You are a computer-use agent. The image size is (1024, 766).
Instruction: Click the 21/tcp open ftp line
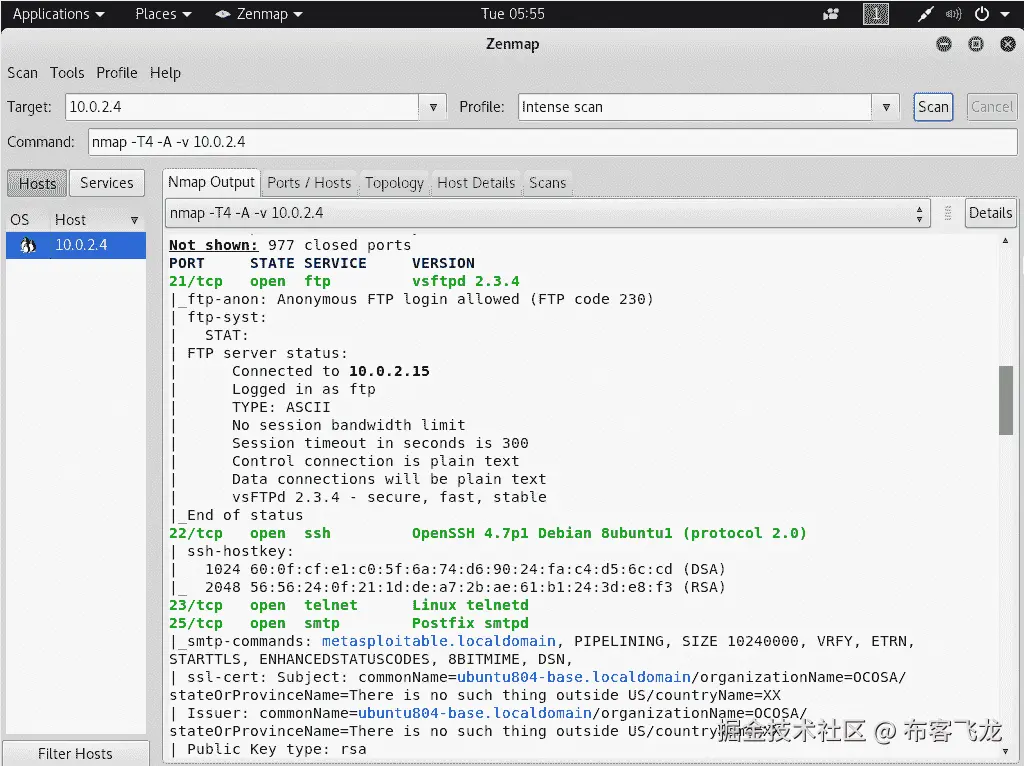coord(344,281)
